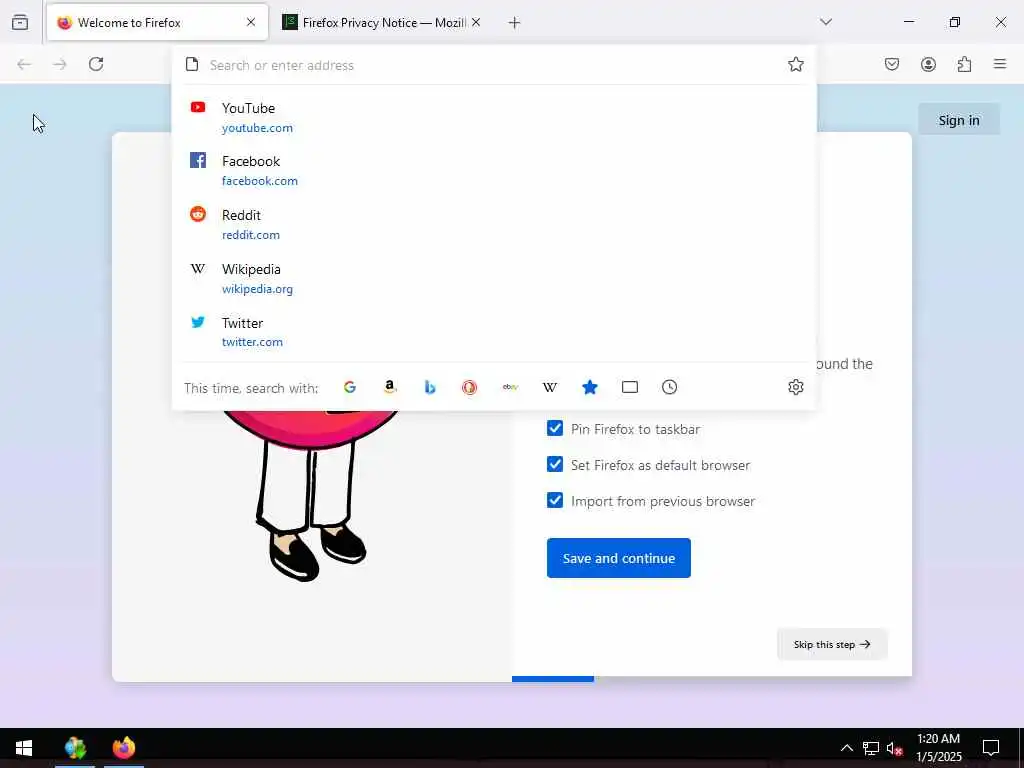This screenshot has height=768, width=1024.
Task: Uncheck Set Firefox as default browser
Action: pos(554,464)
